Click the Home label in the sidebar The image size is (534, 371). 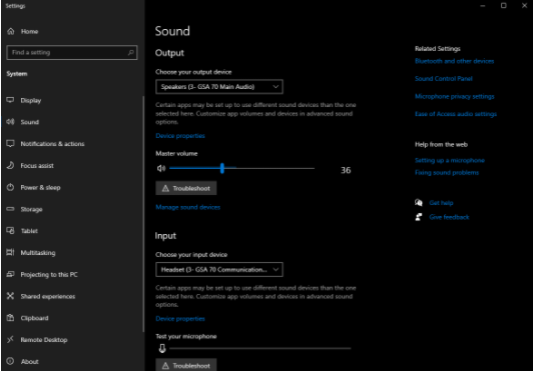point(29,31)
